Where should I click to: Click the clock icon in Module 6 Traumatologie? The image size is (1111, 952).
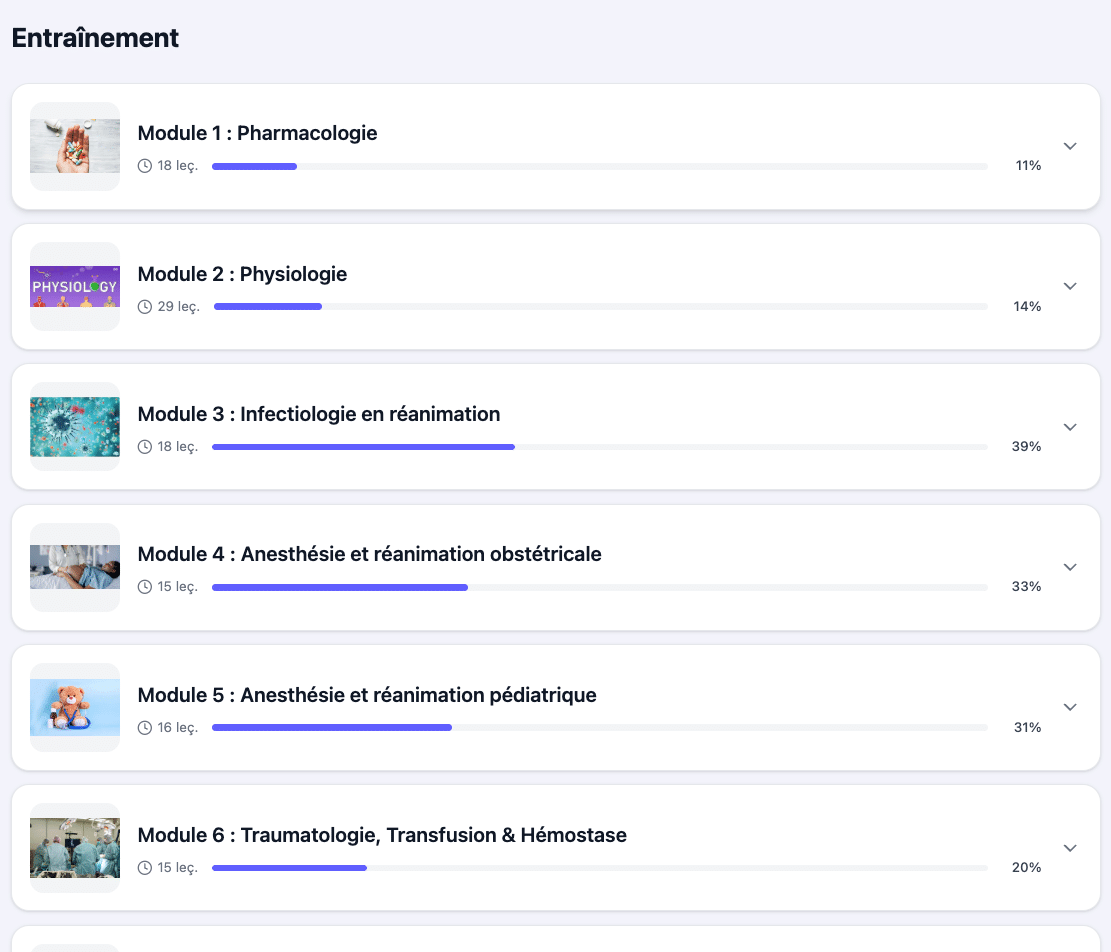click(145, 868)
